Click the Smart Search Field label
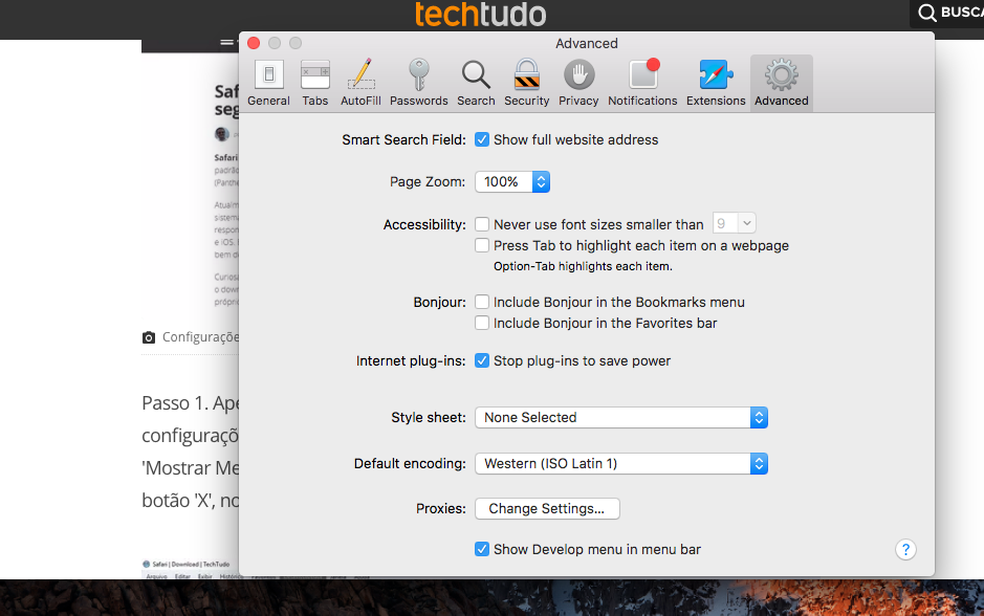Viewport: 984px width, 616px height. [x=404, y=140]
